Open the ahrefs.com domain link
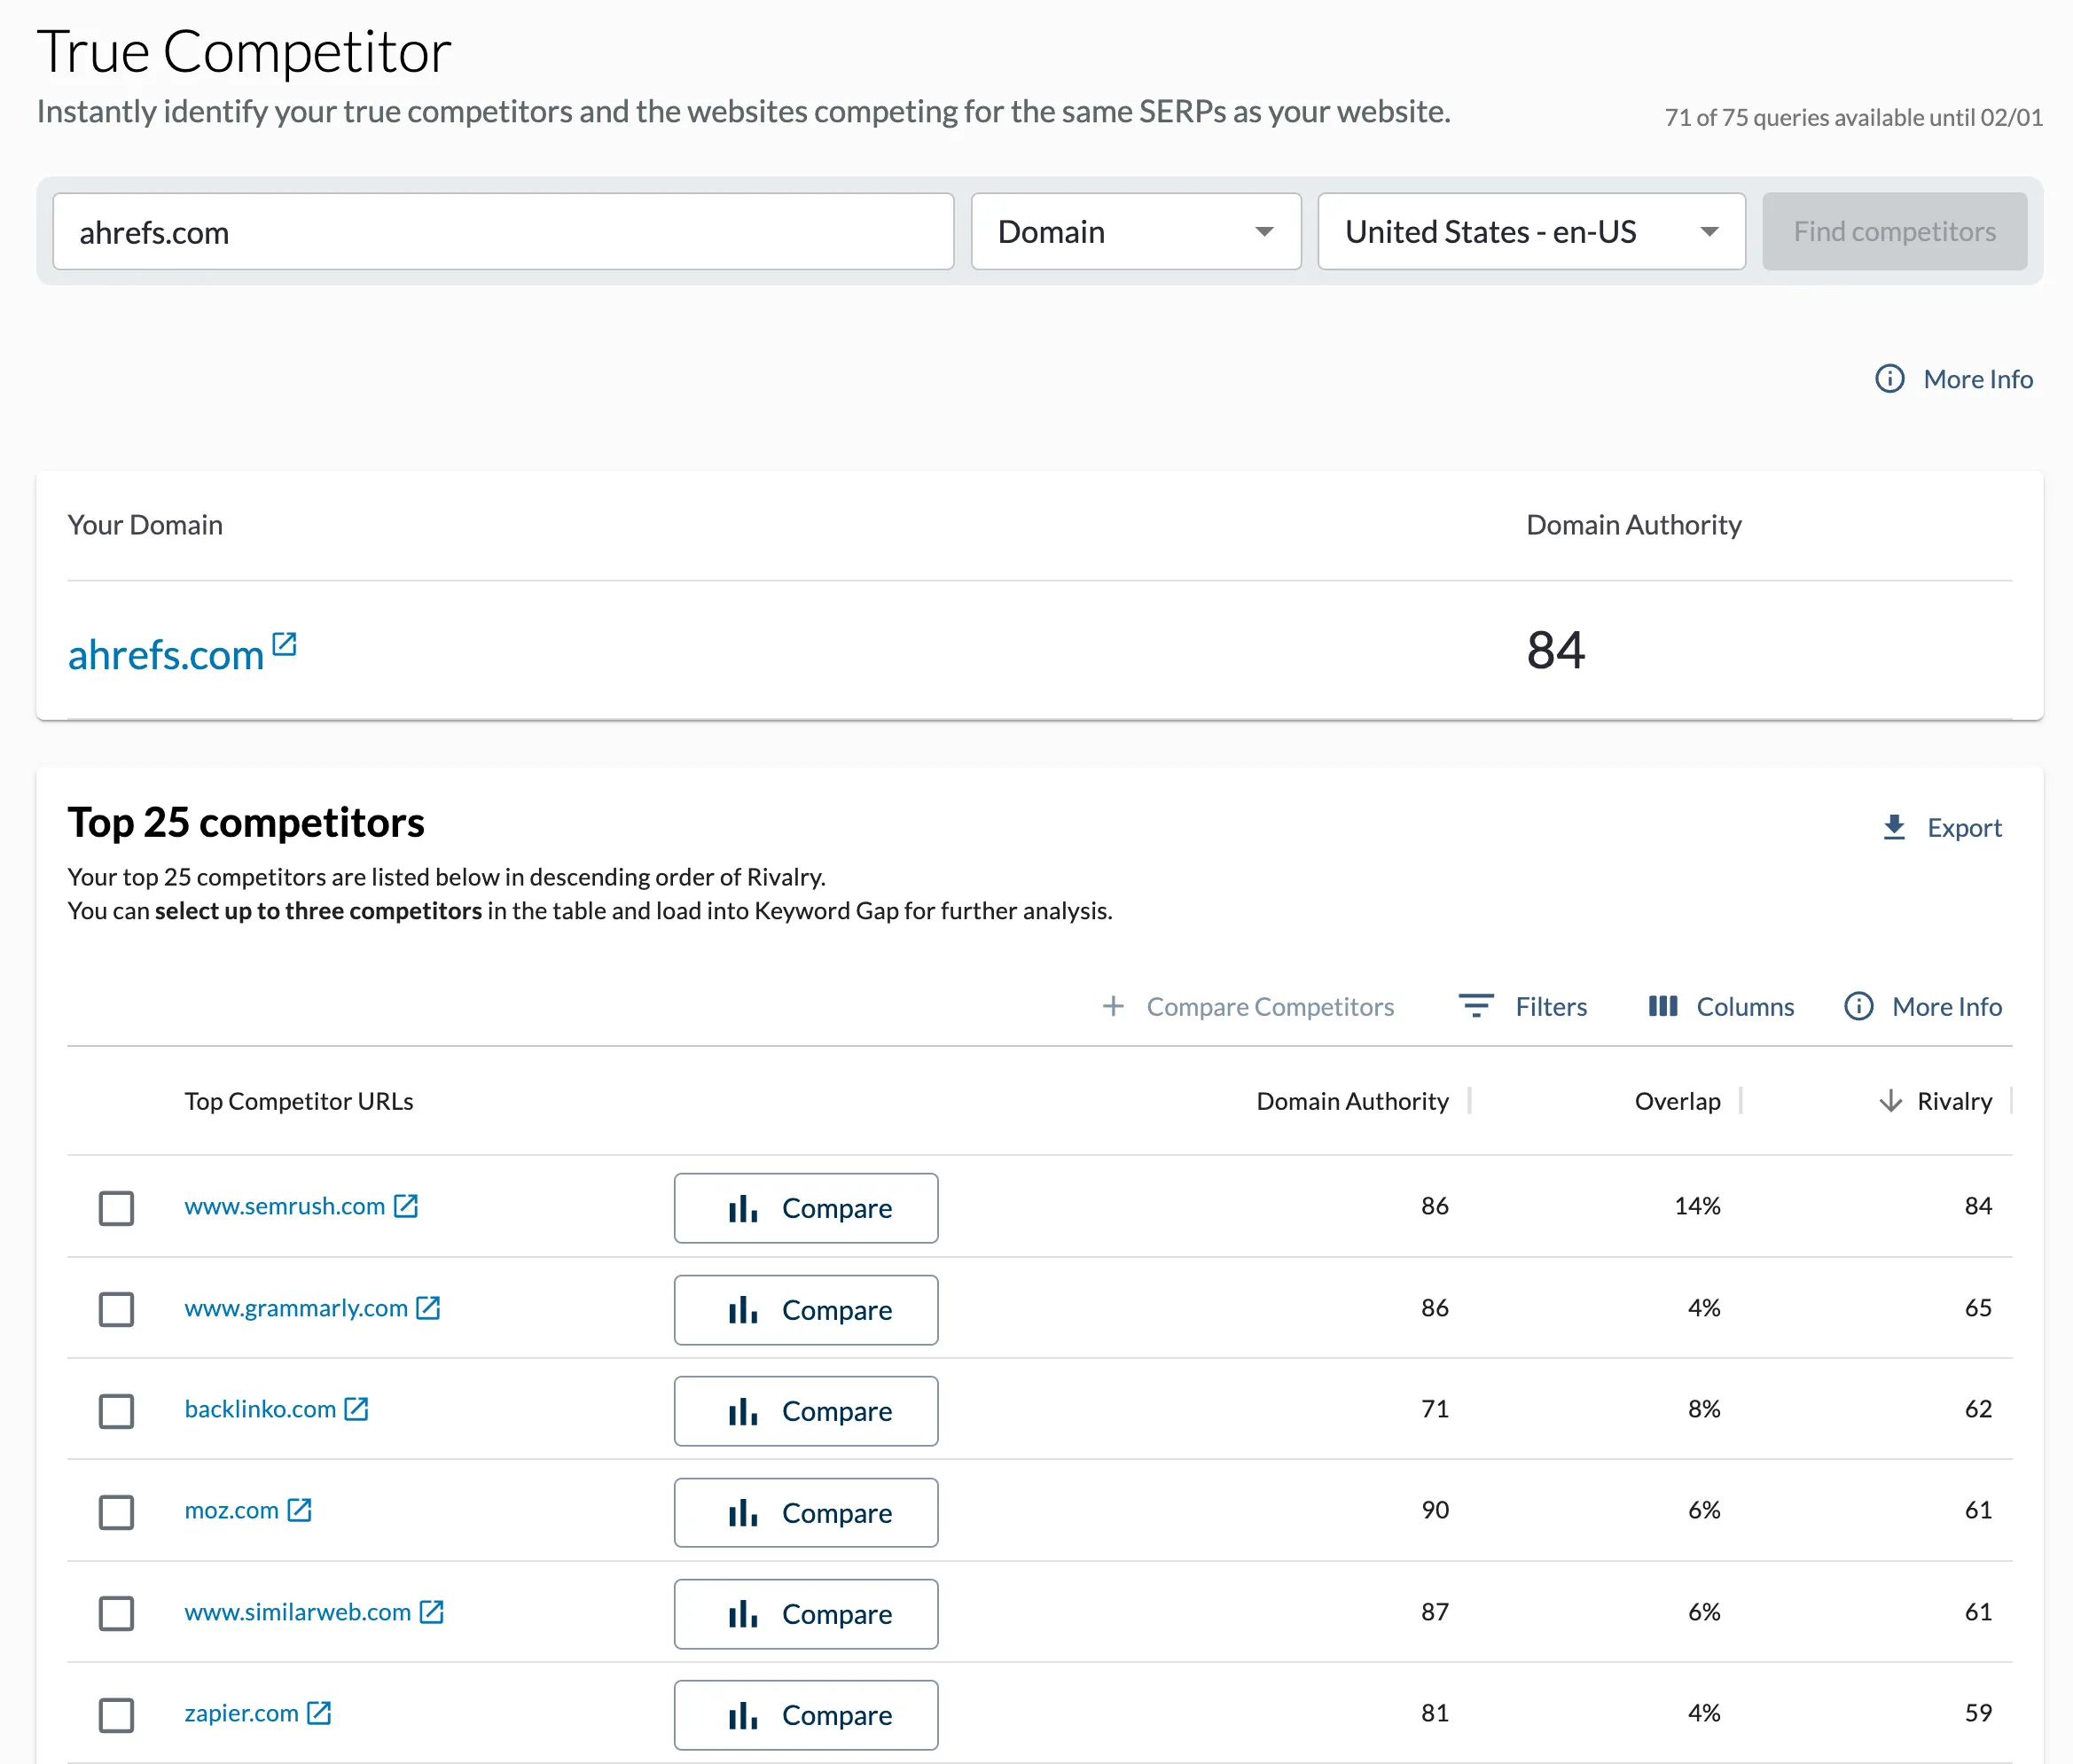The height and width of the screenshot is (1764, 2073). coord(165,655)
